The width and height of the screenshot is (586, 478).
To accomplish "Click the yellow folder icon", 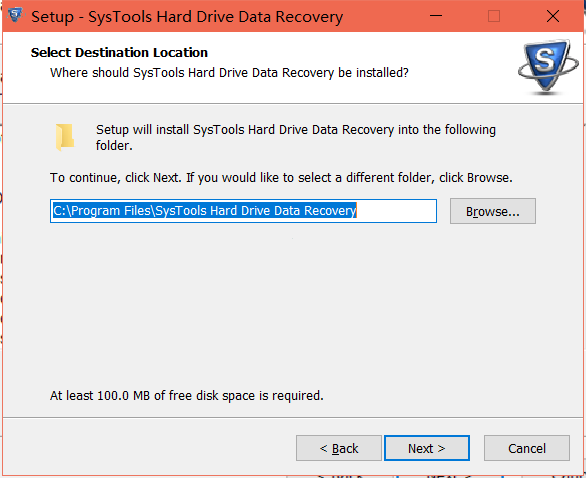I will pos(65,137).
